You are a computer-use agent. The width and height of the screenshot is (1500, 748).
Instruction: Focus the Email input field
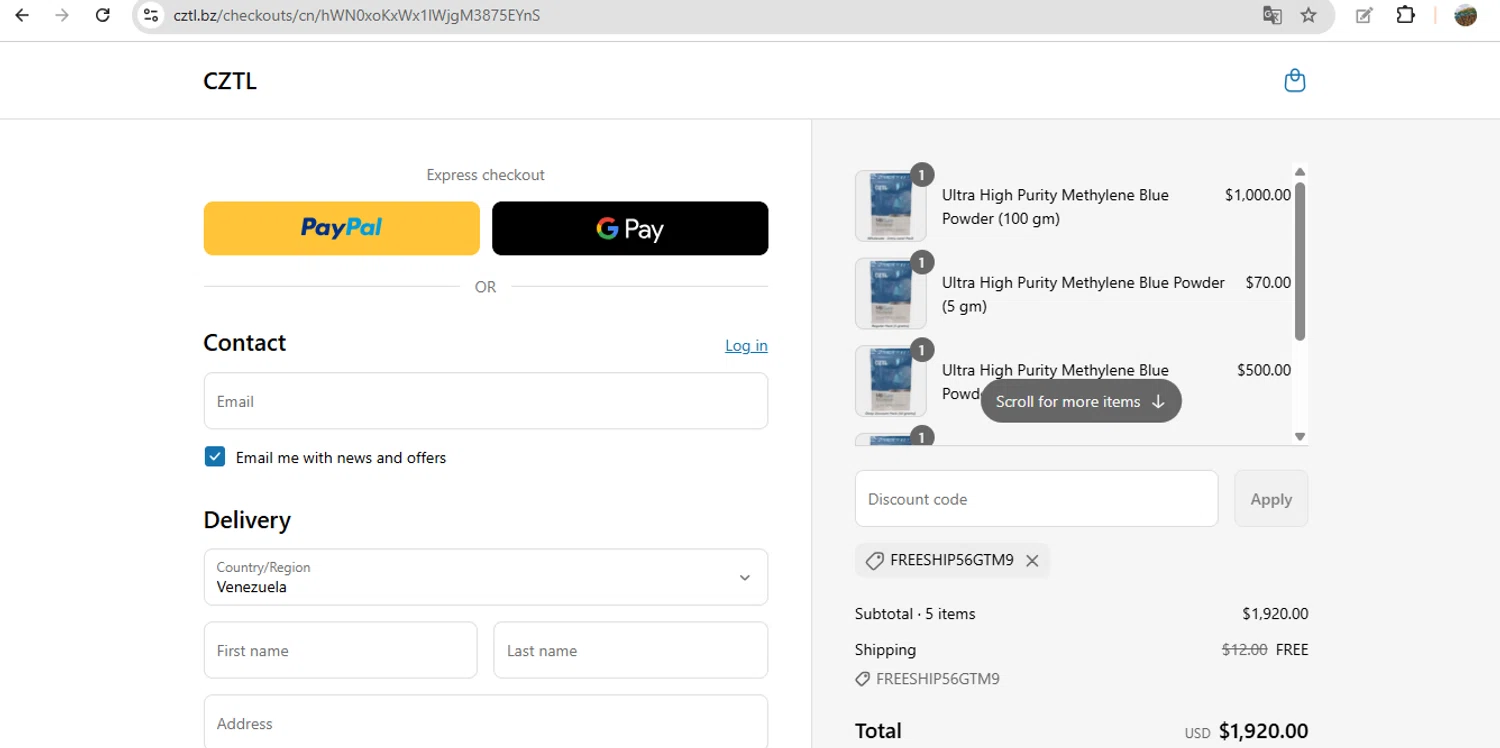tap(486, 401)
